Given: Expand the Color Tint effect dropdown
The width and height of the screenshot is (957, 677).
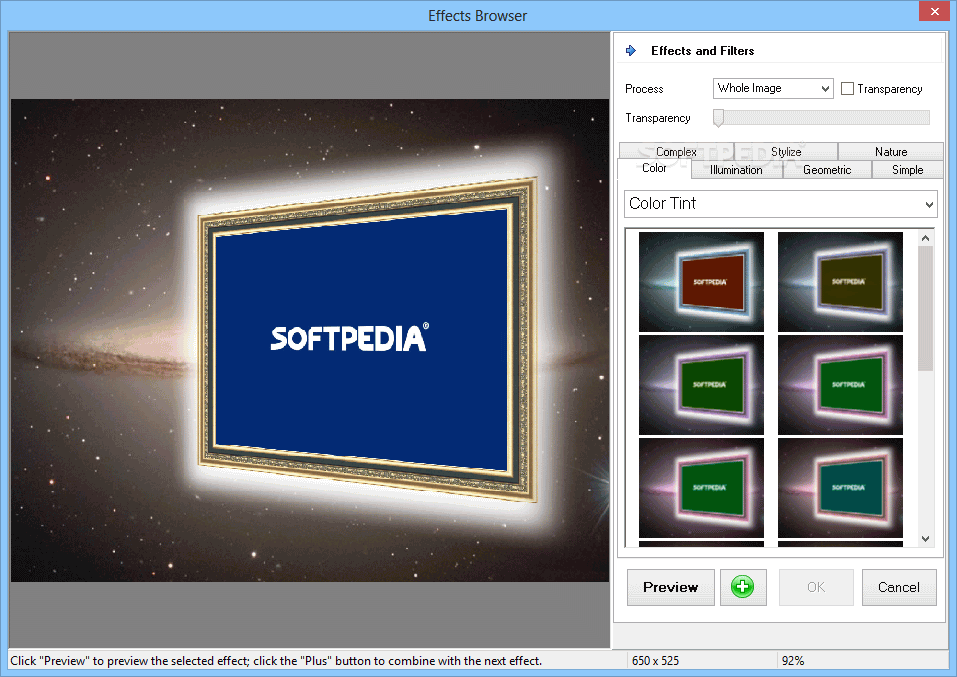Looking at the screenshot, I should click(781, 204).
